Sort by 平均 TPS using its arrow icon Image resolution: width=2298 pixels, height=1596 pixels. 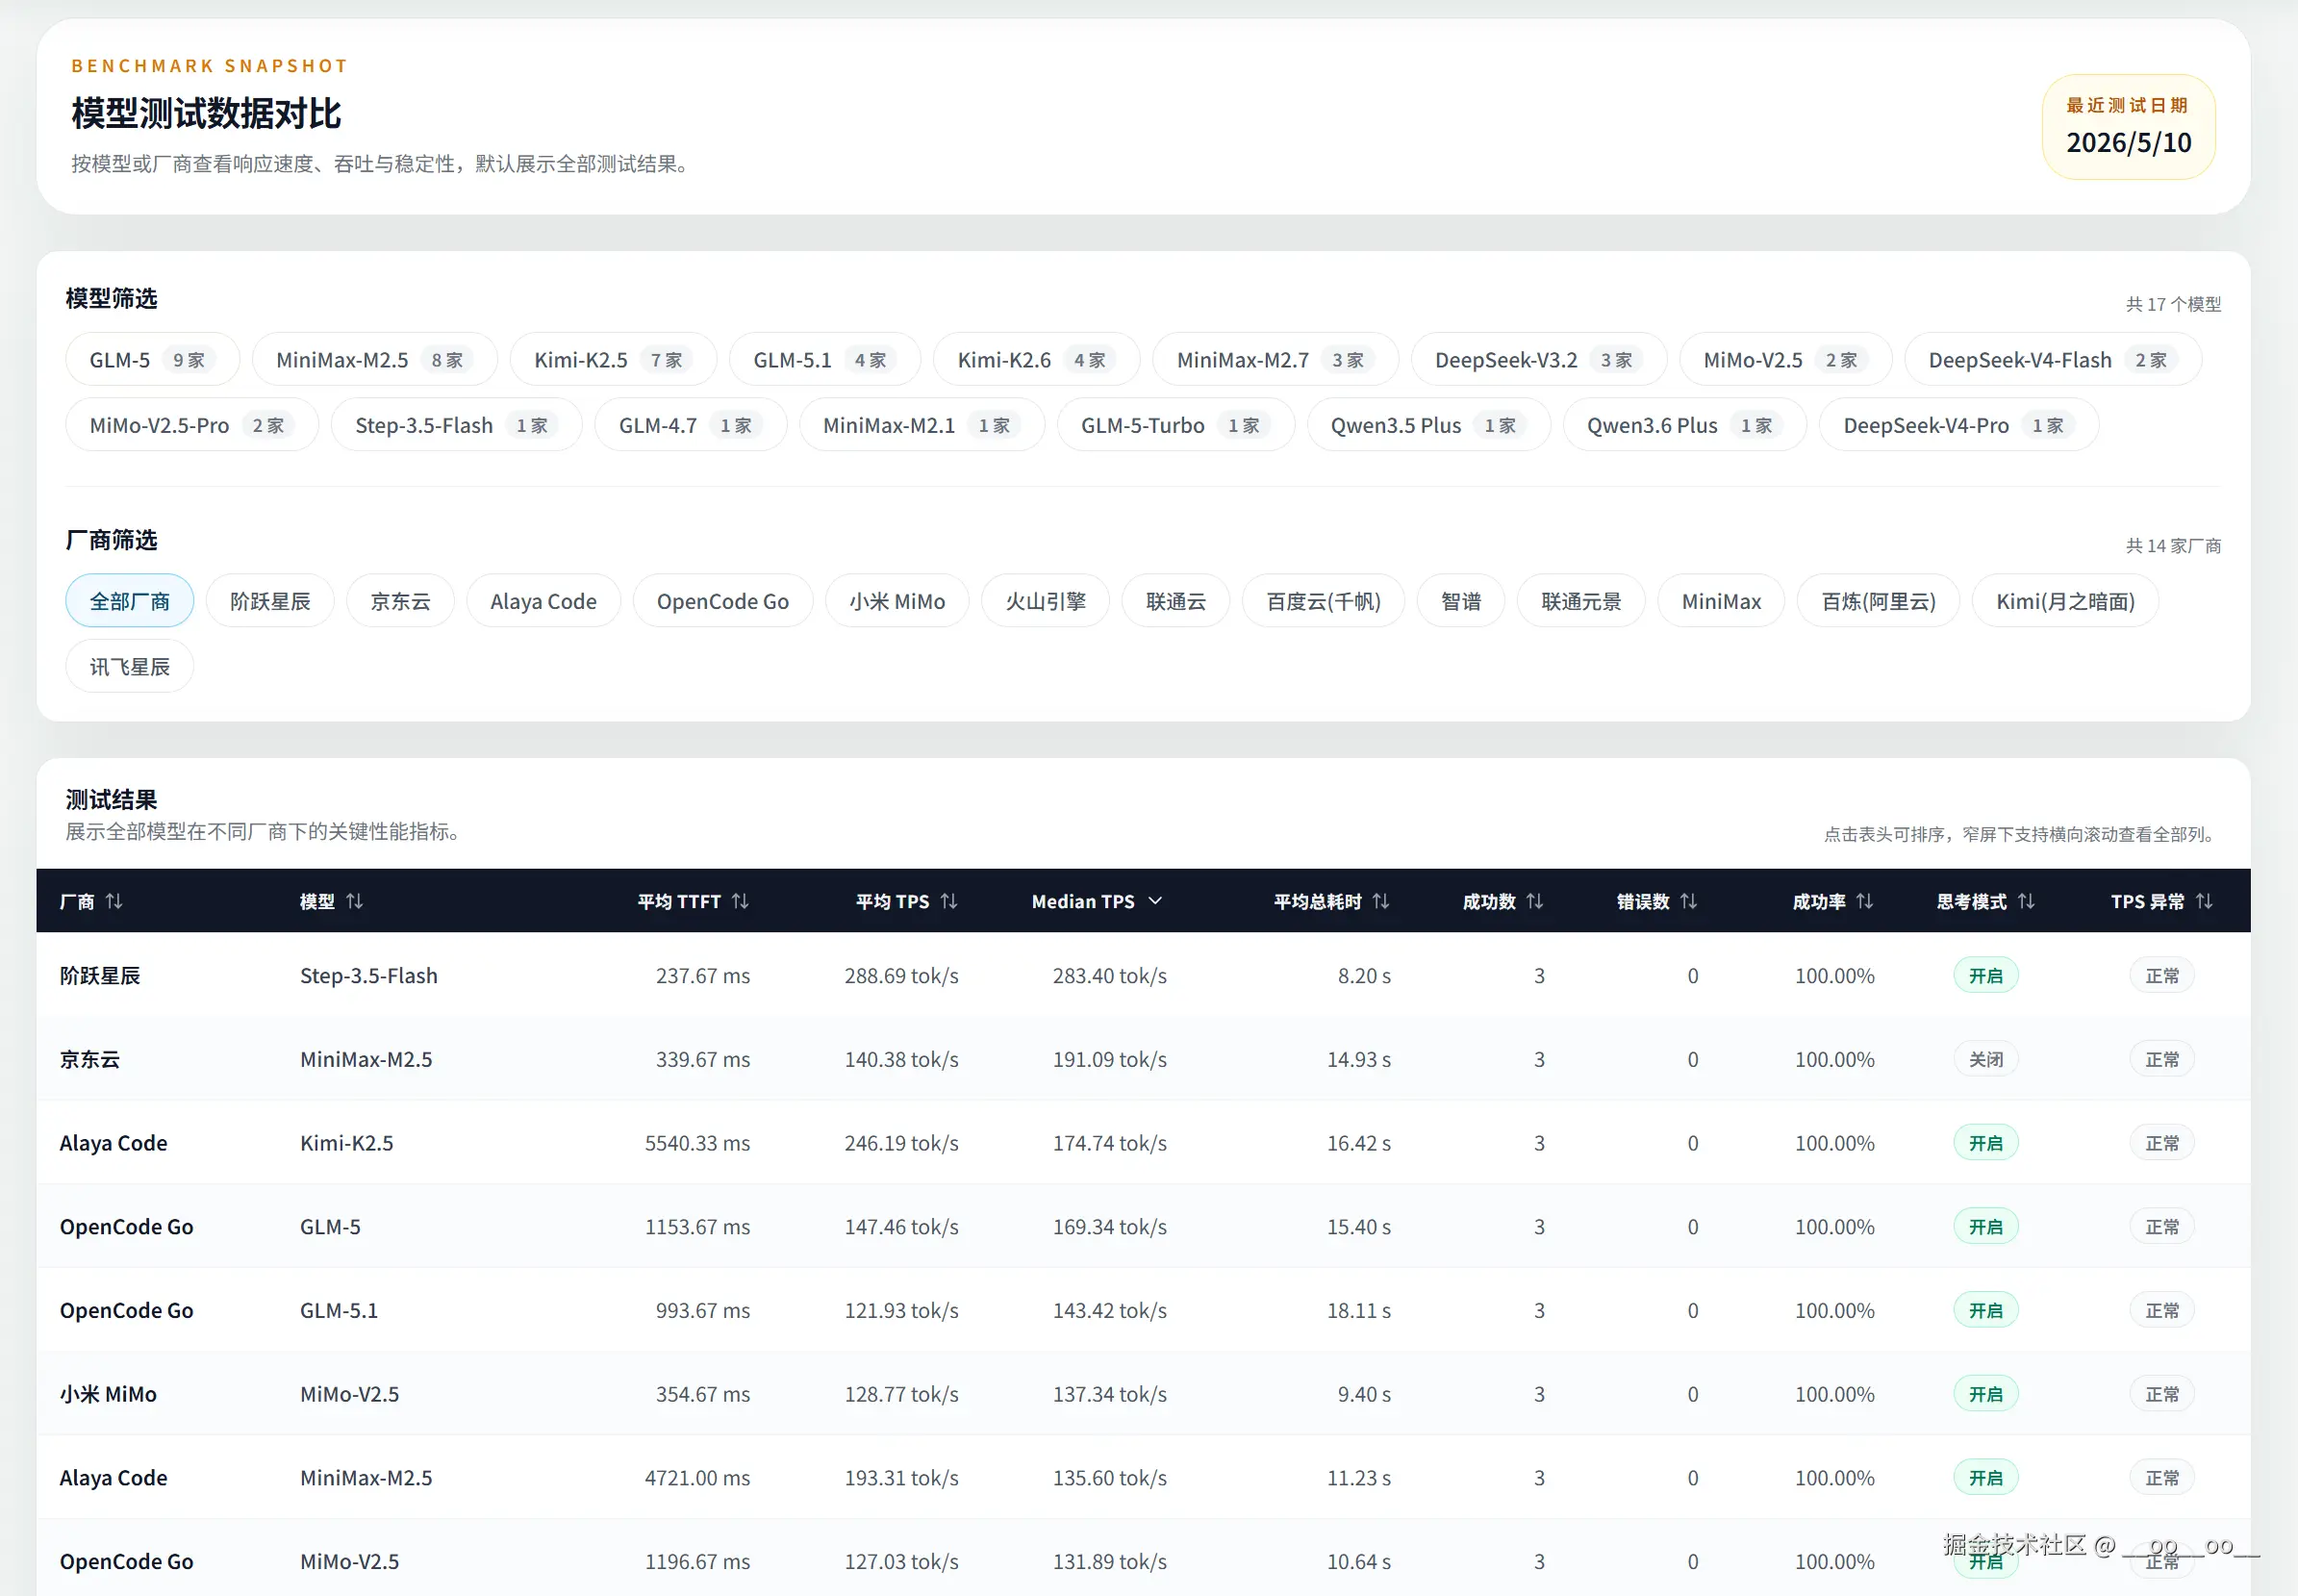949,901
